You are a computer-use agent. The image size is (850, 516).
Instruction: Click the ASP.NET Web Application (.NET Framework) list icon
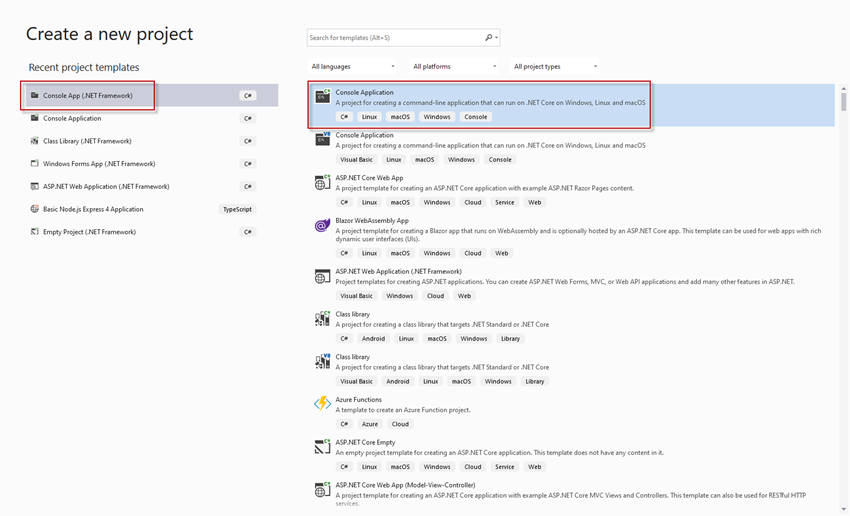point(323,276)
